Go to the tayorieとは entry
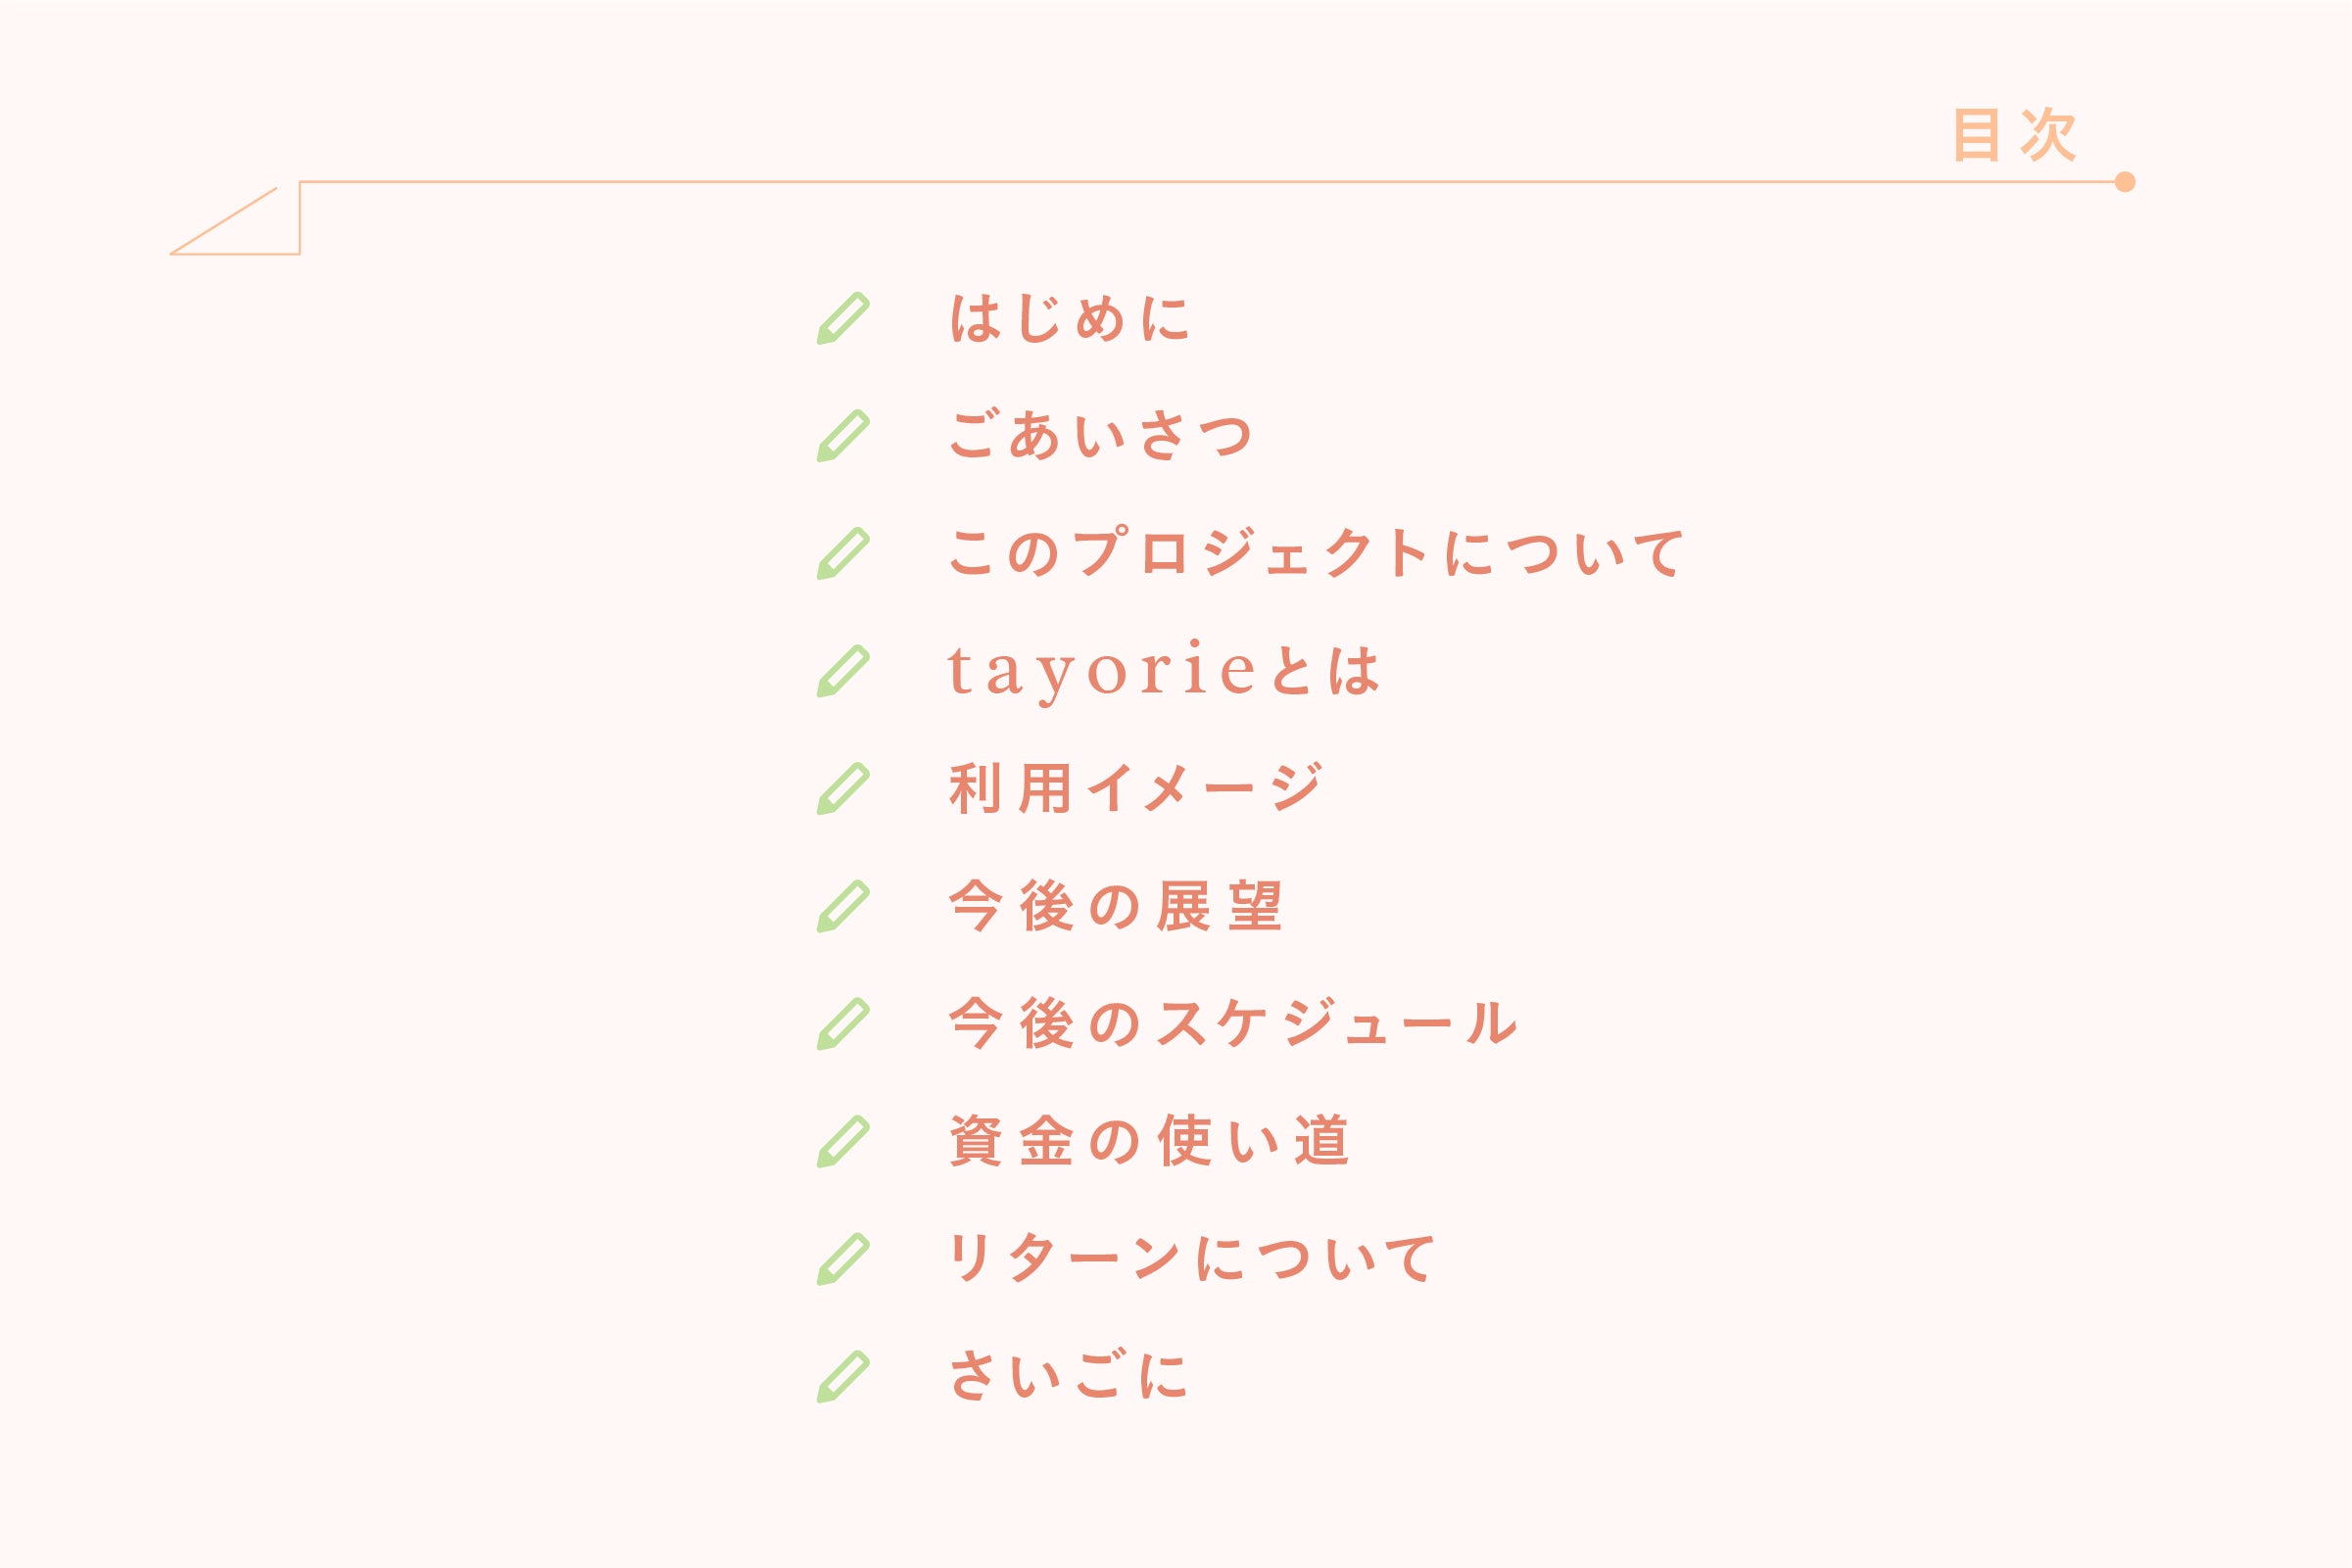Screen dimensions: 2352x1568 click(x=1163, y=671)
